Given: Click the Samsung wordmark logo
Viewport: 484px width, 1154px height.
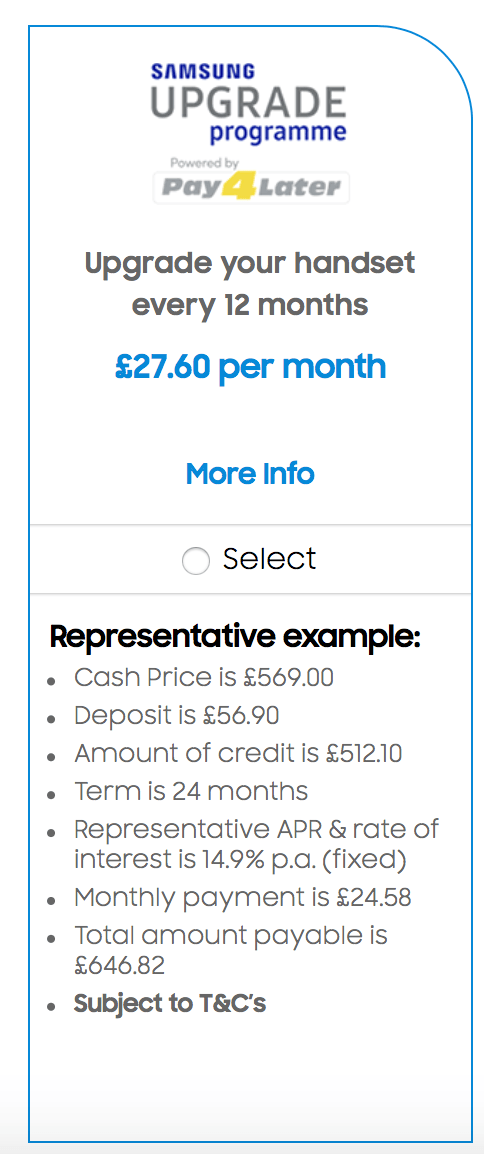Looking at the screenshot, I should (x=203, y=72).
